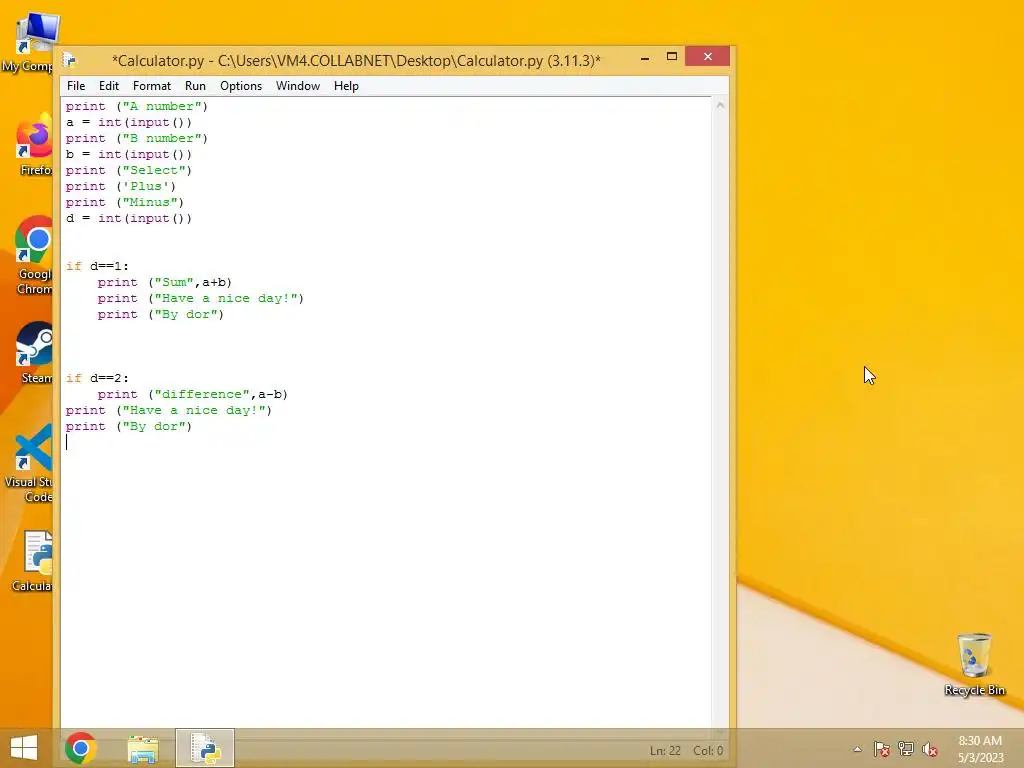
Task: Open the network tray icon
Action: (x=906, y=749)
